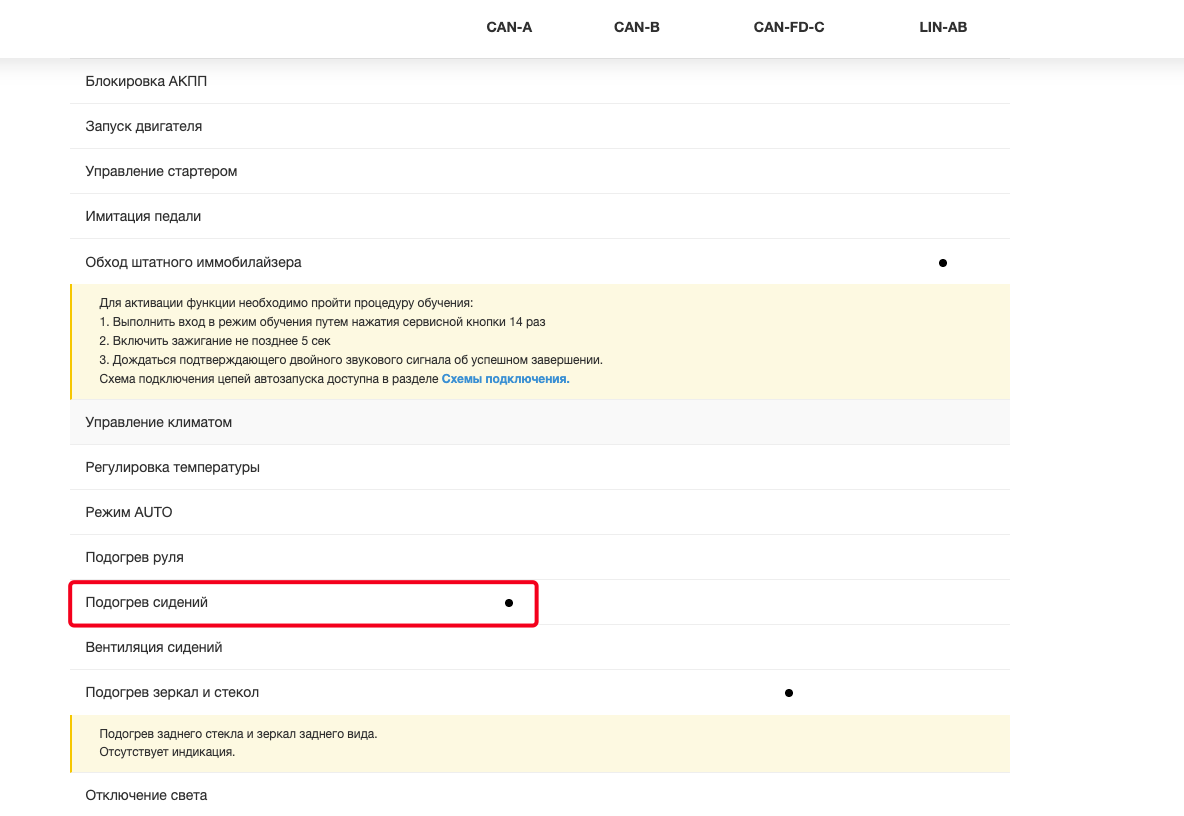
Task: Click the CAN-FD-C column header
Action: pyautogui.click(x=788, y=27)
